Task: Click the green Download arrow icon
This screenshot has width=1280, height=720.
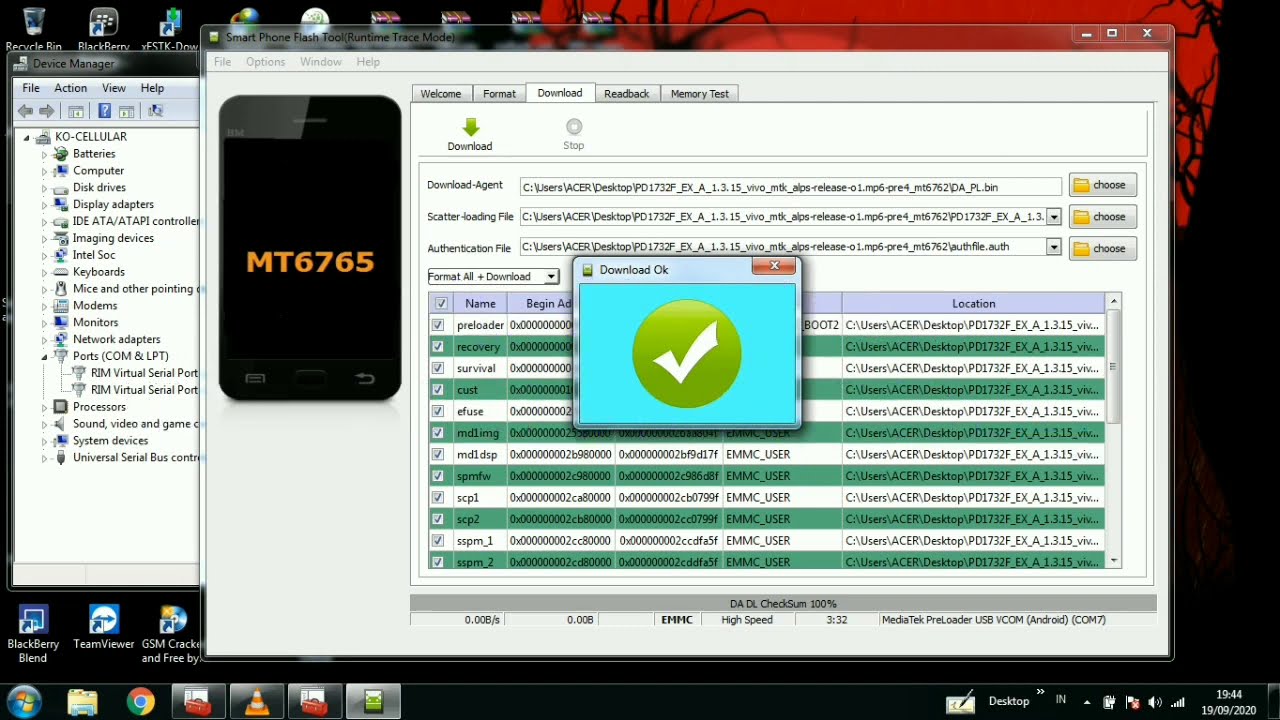Action: [471, 127]
